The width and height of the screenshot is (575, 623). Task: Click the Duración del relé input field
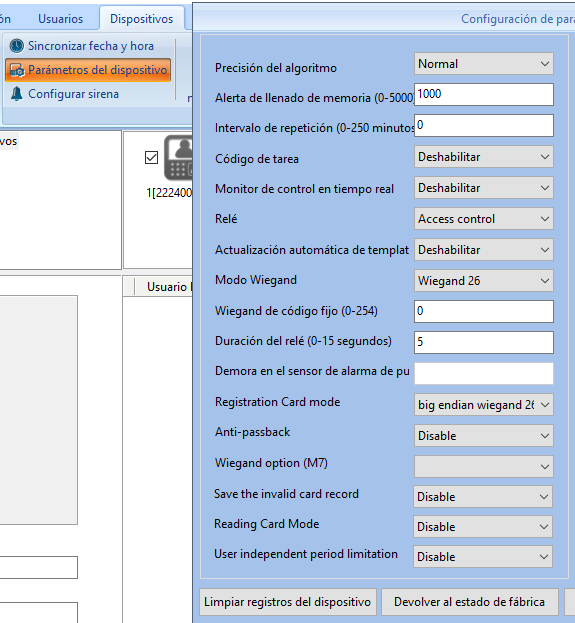tap(484, 342)
